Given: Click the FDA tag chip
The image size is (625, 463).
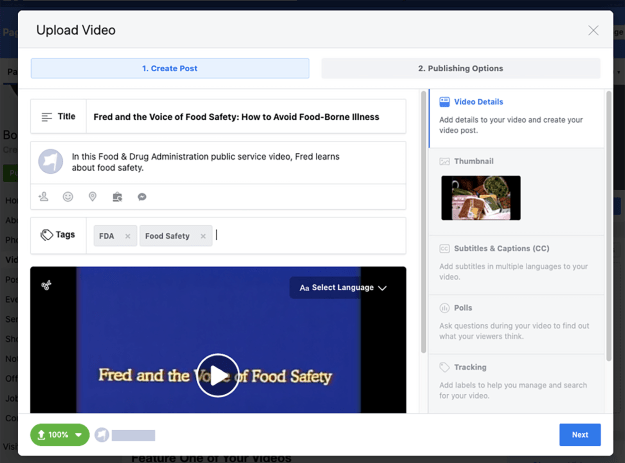Looking at the screenshot, I should [115, 236].
